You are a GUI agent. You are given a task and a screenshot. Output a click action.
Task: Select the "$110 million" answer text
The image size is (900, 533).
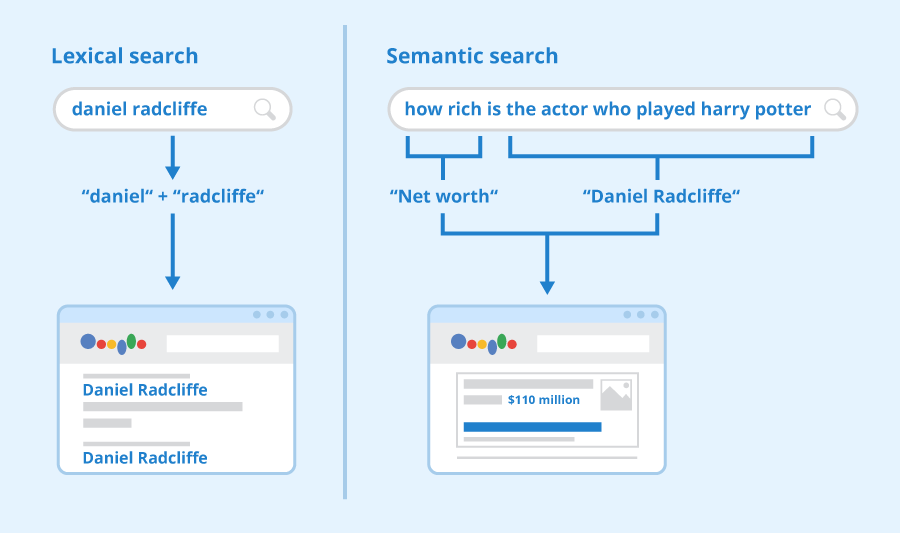(543, 400)
